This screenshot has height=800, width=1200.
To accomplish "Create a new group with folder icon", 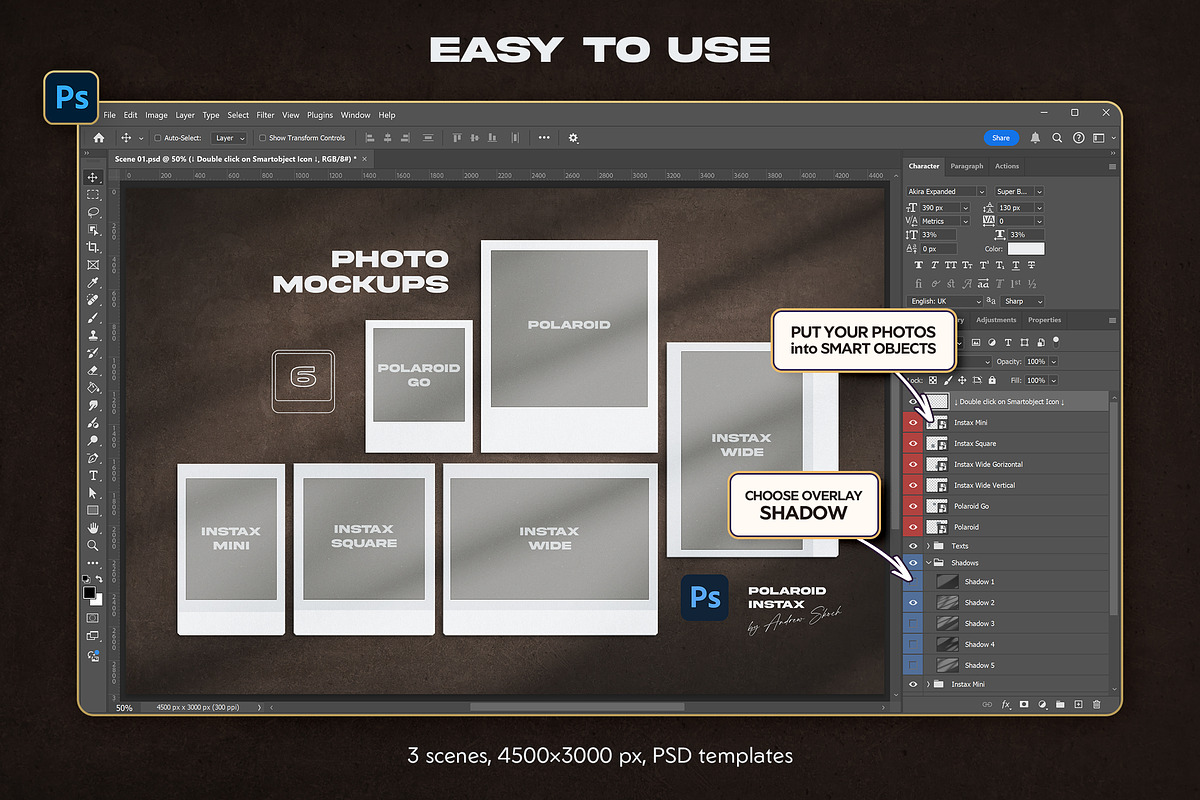I will pyautogui.click(x=1060, y=704).
